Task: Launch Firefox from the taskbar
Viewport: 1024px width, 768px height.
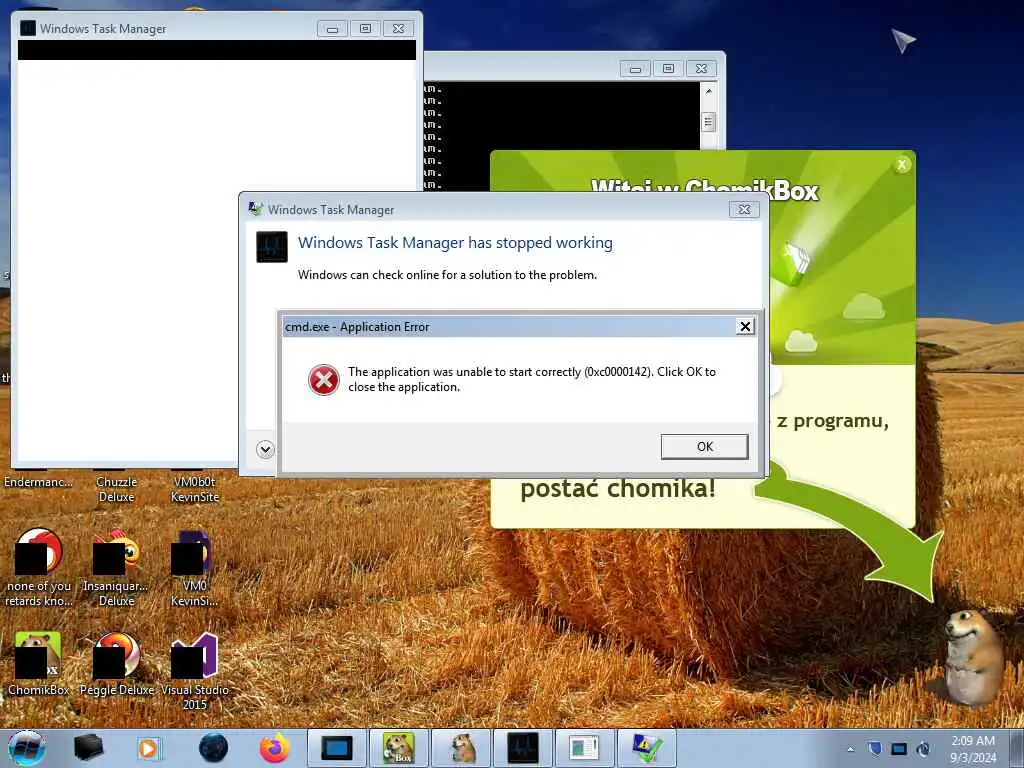Action: pos(275,748)
